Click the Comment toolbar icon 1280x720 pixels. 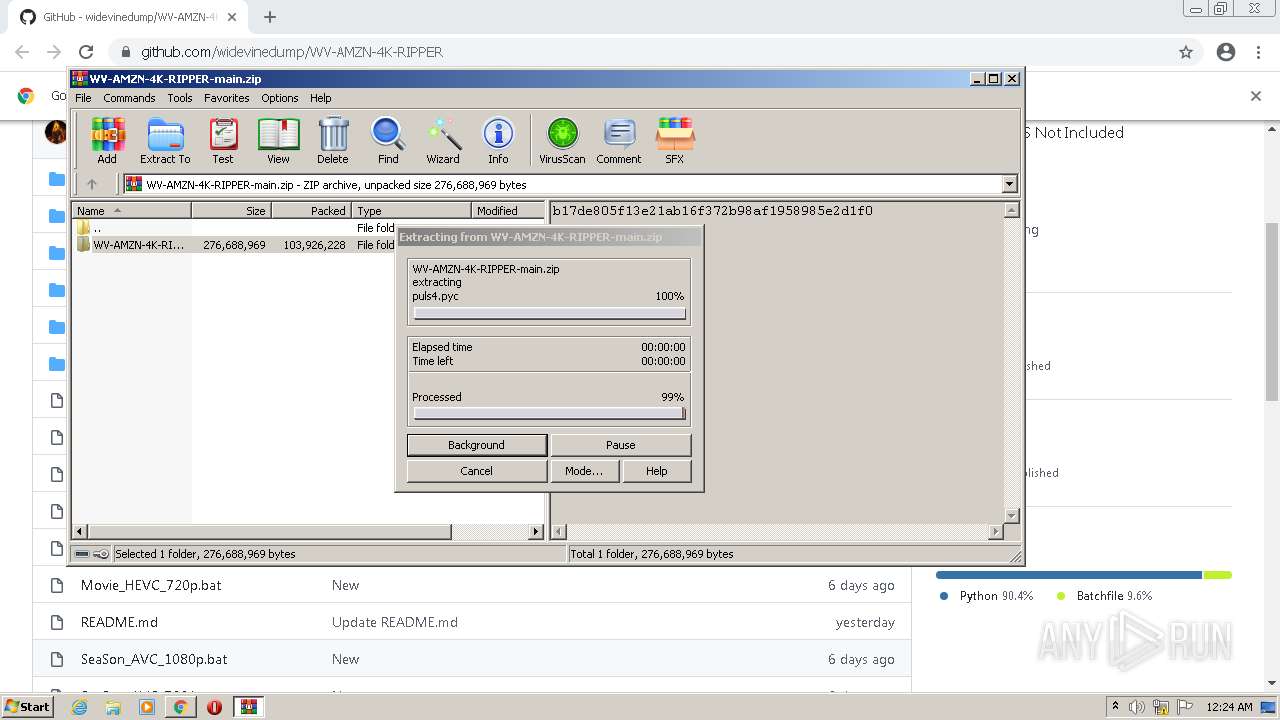click(619, 140)
